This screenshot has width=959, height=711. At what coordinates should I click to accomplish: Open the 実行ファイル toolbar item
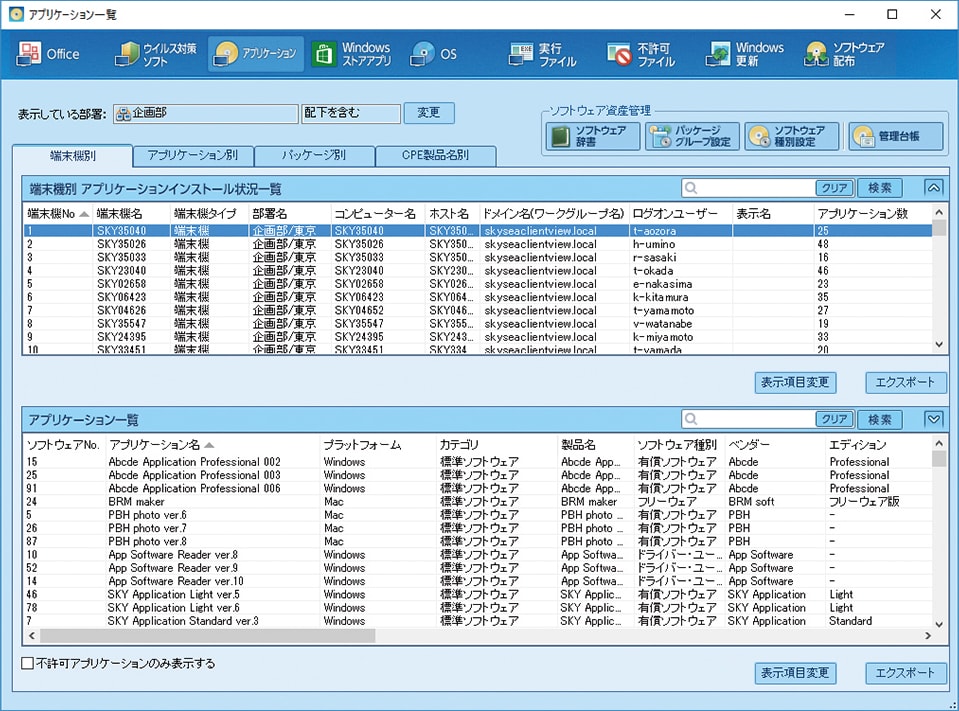(542, 54)
